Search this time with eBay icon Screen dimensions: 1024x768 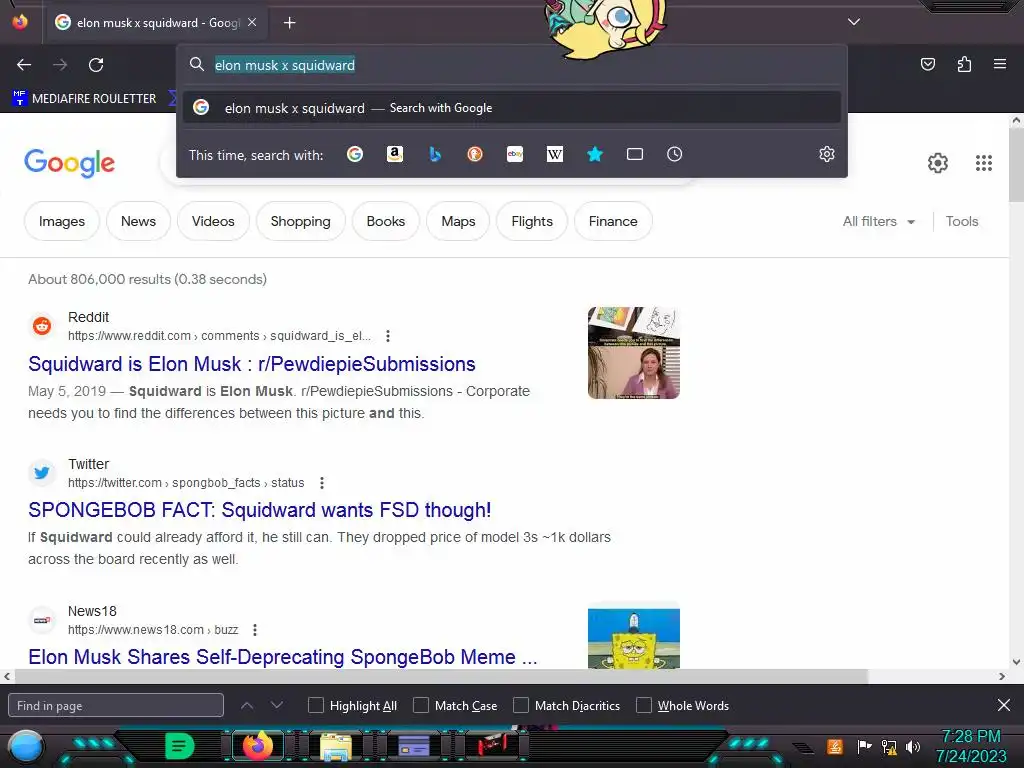coord(515,154)
